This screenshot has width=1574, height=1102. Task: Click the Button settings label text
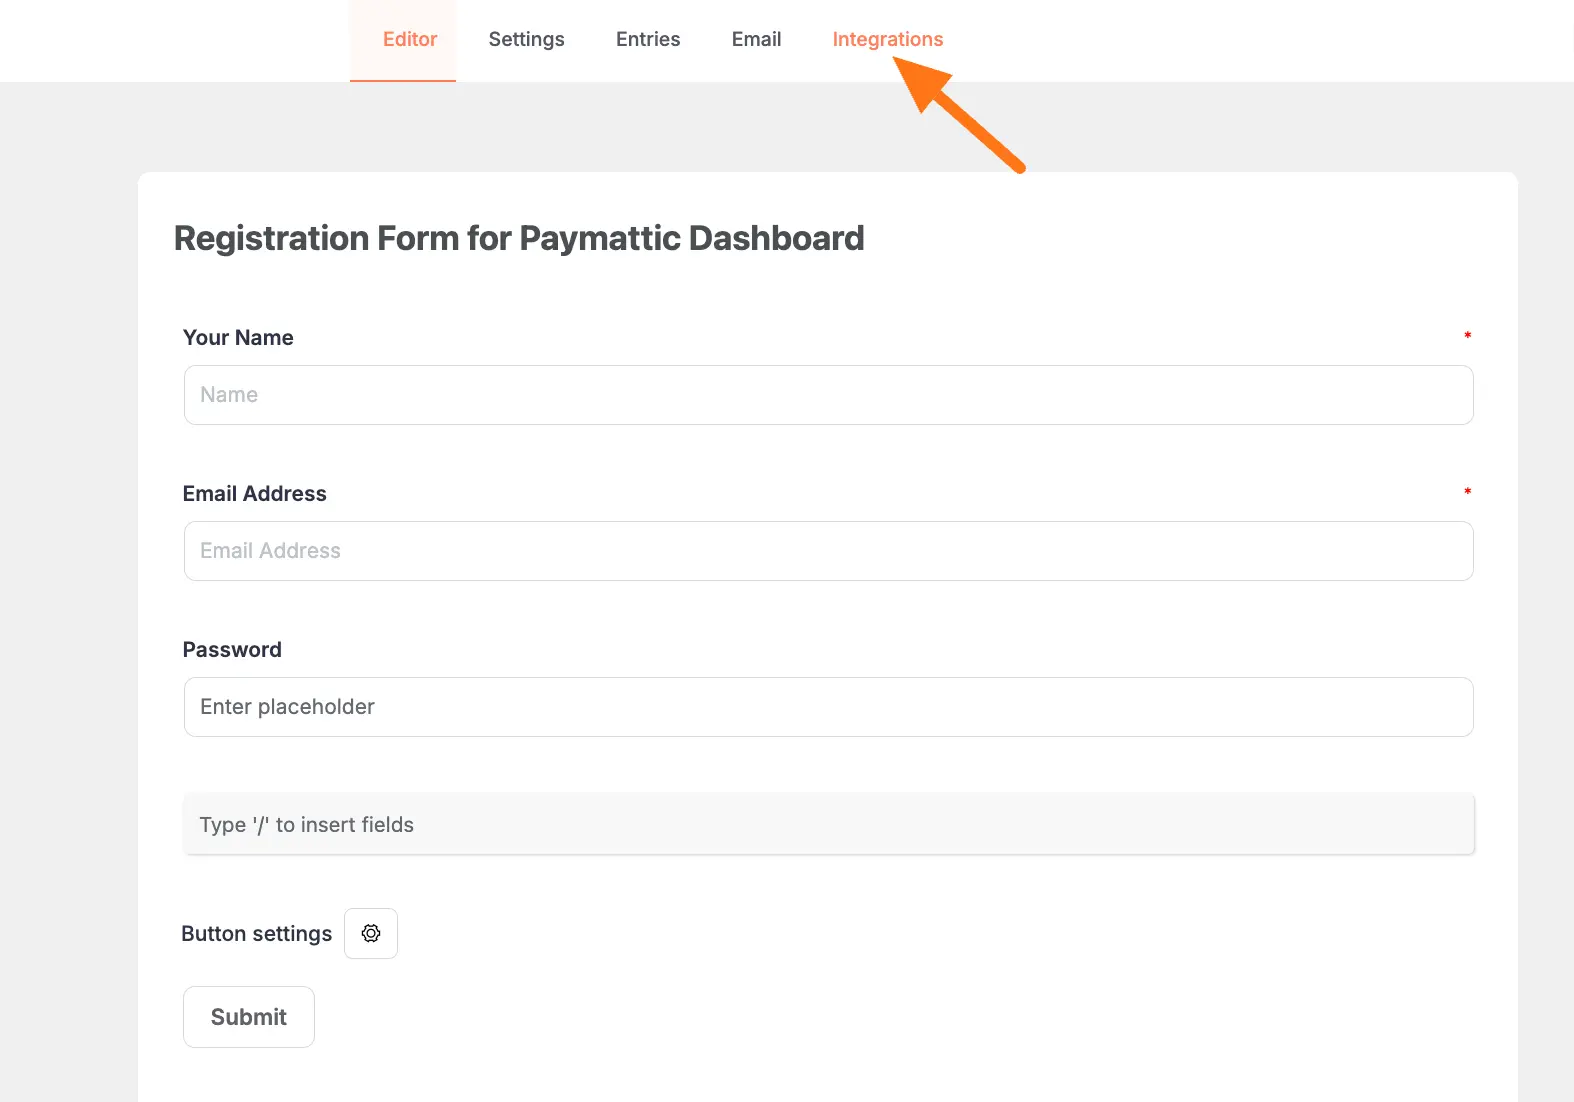256,934
